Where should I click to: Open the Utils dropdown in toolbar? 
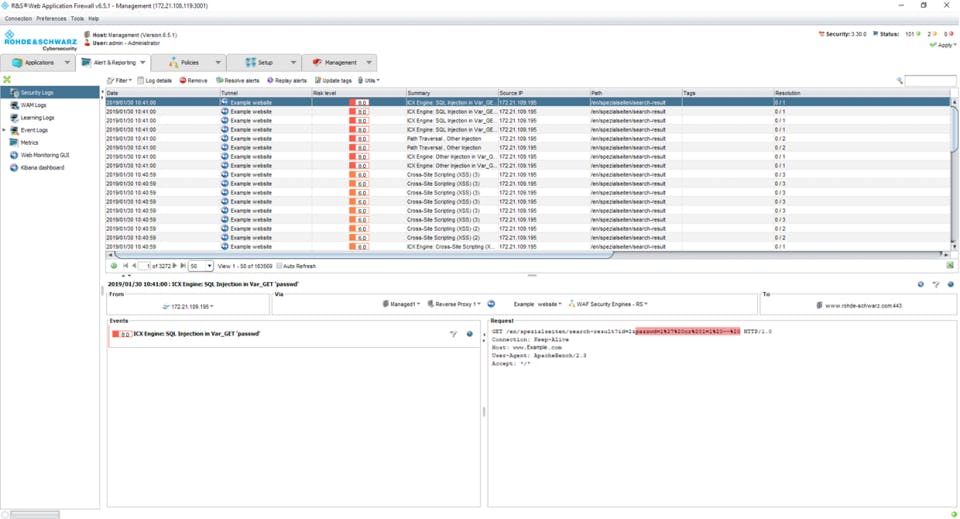pyautogui.click(x=369, y=80)
